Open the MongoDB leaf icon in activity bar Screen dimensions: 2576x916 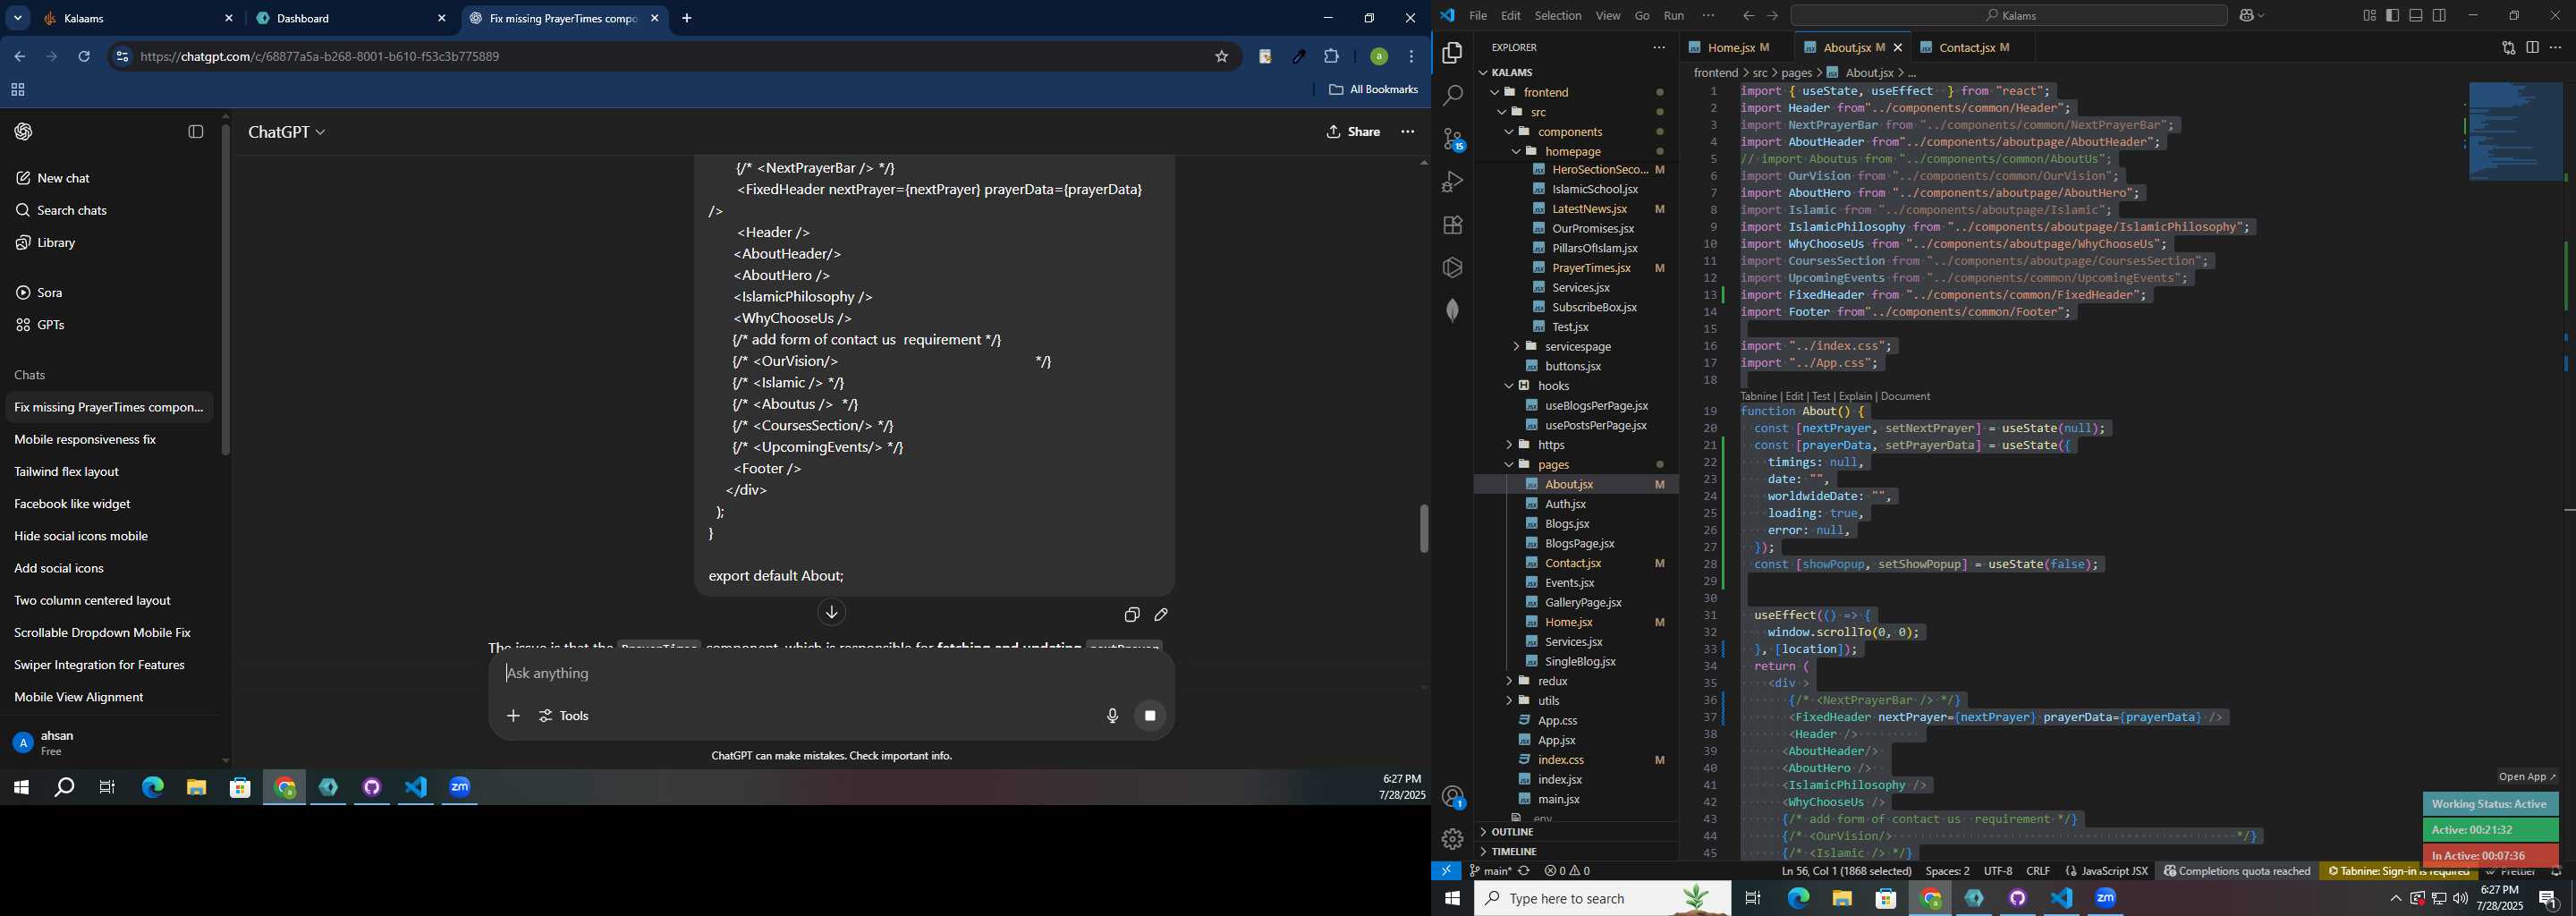point(1452,310)
